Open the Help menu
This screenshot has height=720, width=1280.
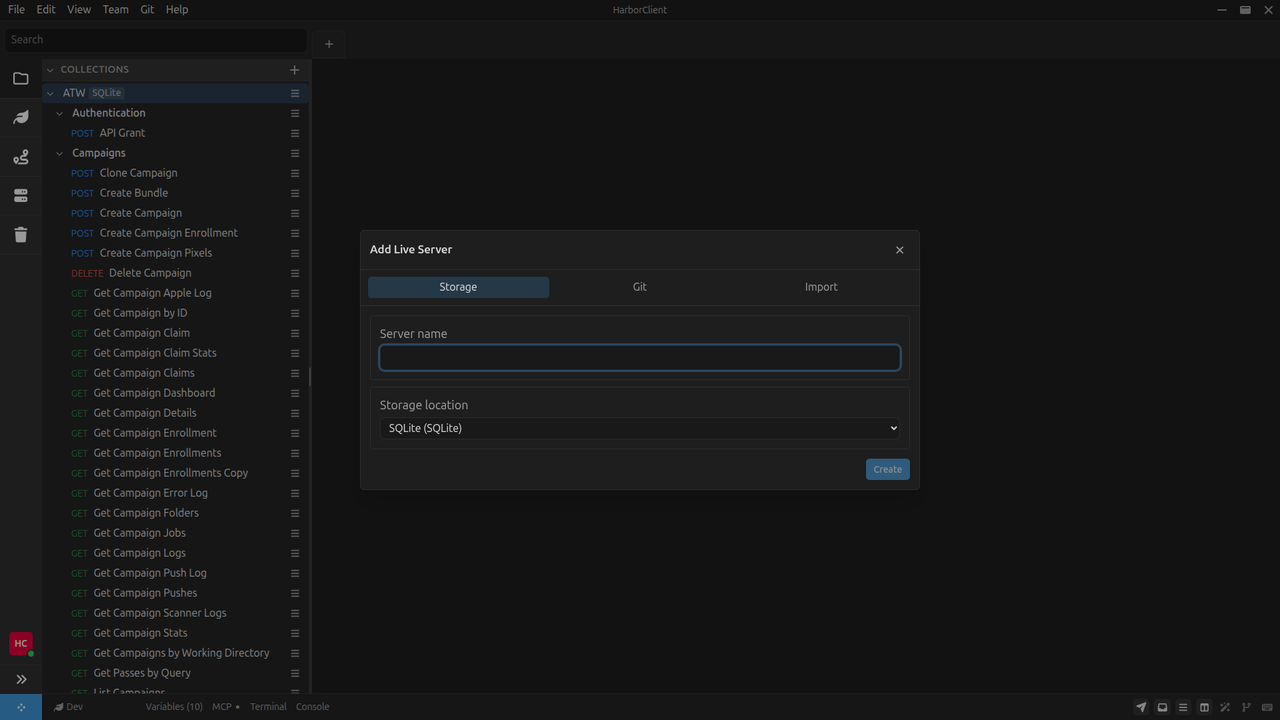click(177, 9)
